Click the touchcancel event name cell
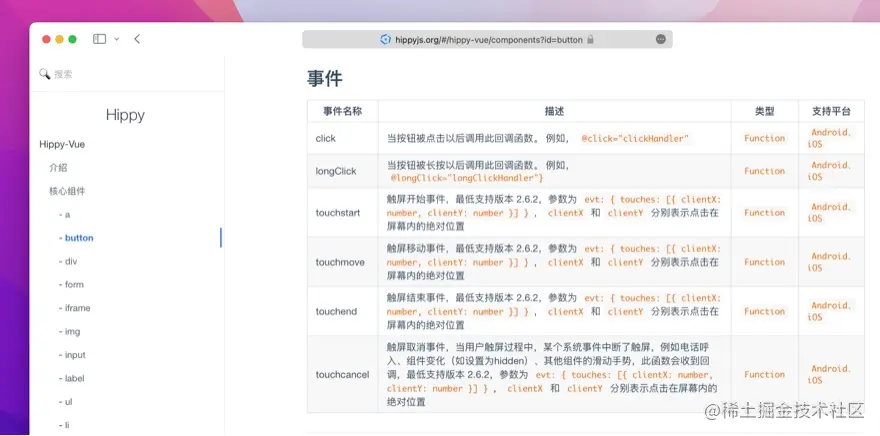This screenshot has width=880, height=436. point(342,374)
